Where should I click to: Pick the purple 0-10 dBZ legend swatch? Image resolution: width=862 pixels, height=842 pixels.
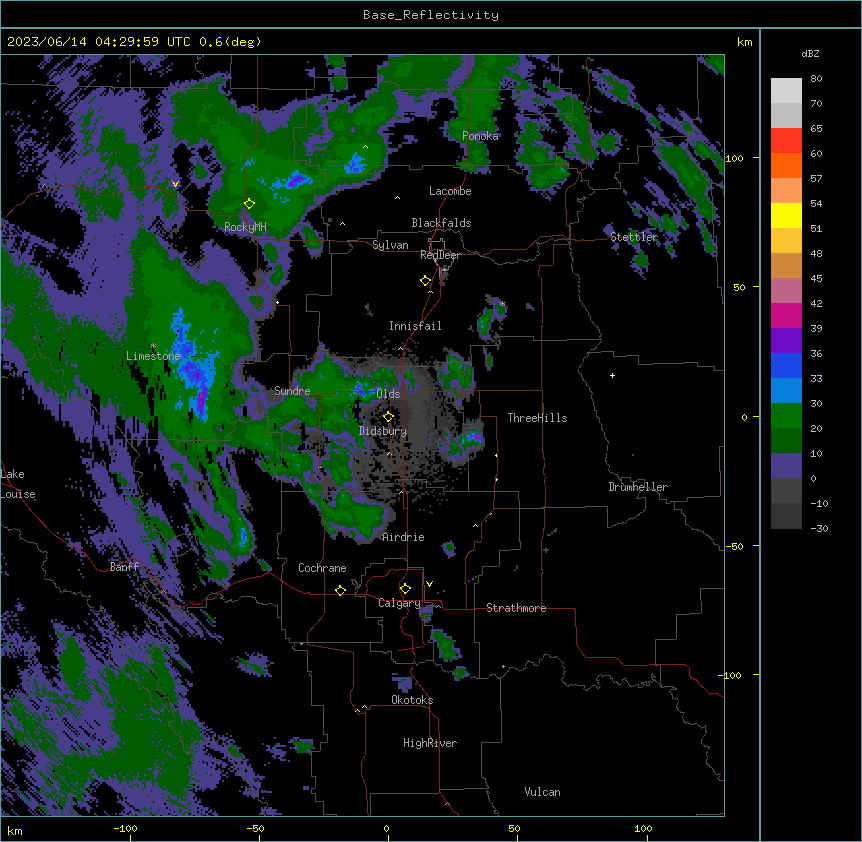(786, 466)
